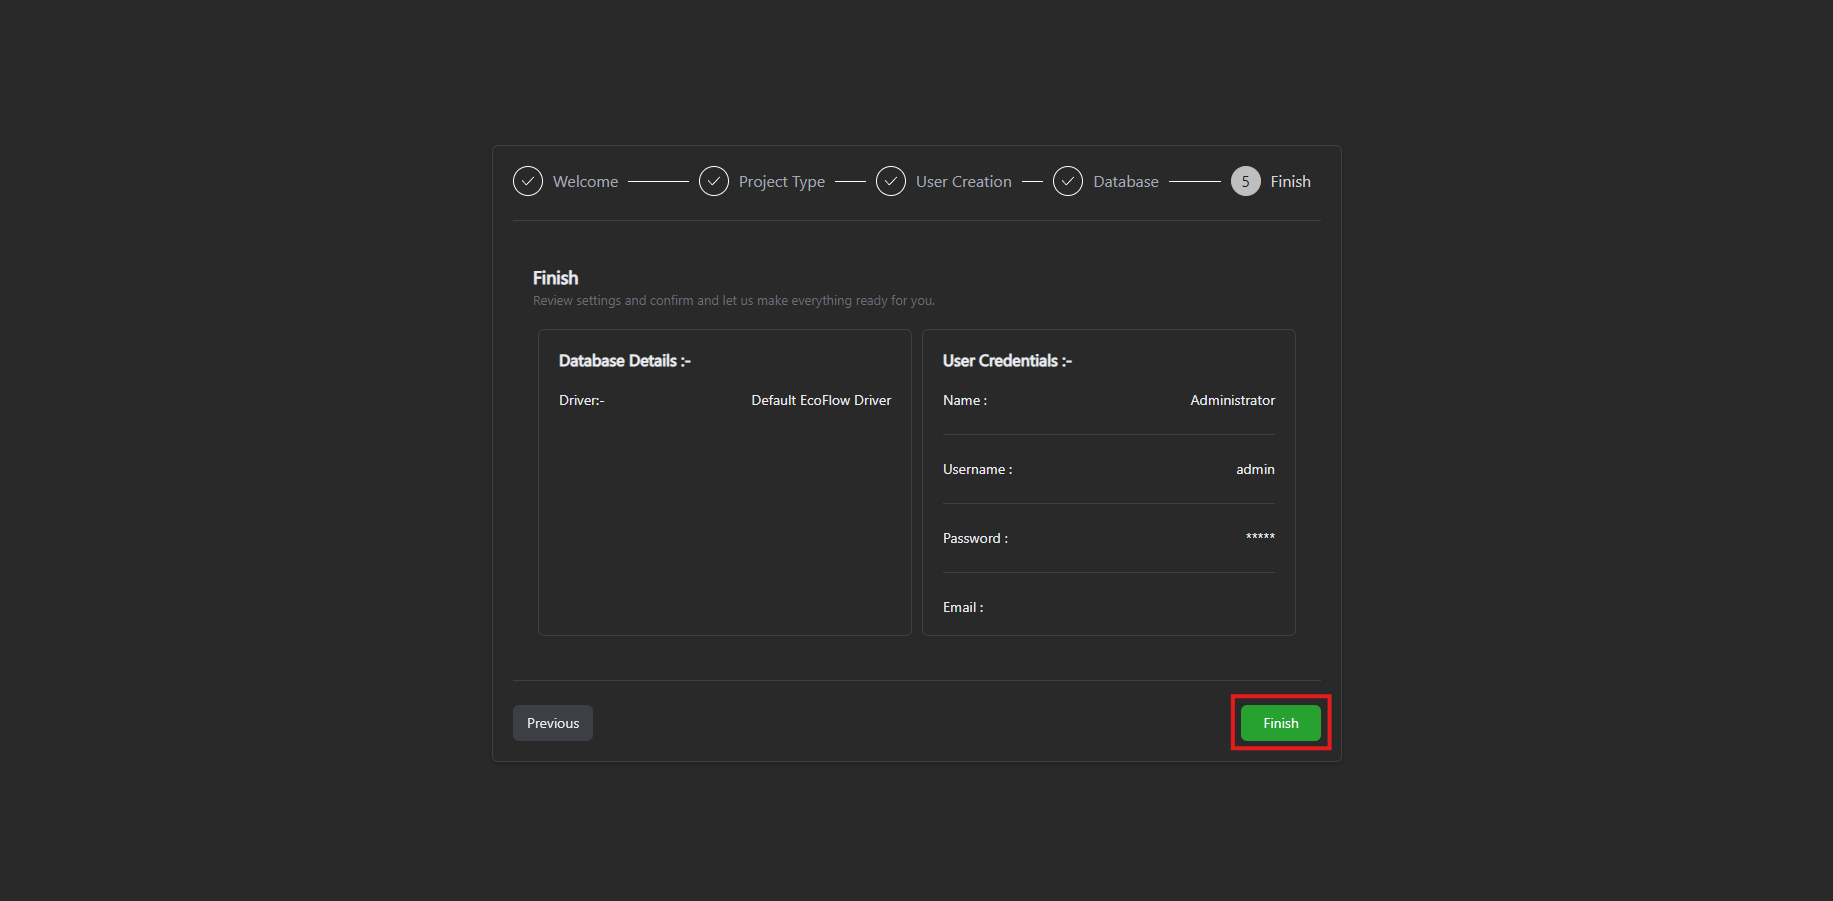Open the Welcome step label
1833x901 pixels.
pos(586,181)
